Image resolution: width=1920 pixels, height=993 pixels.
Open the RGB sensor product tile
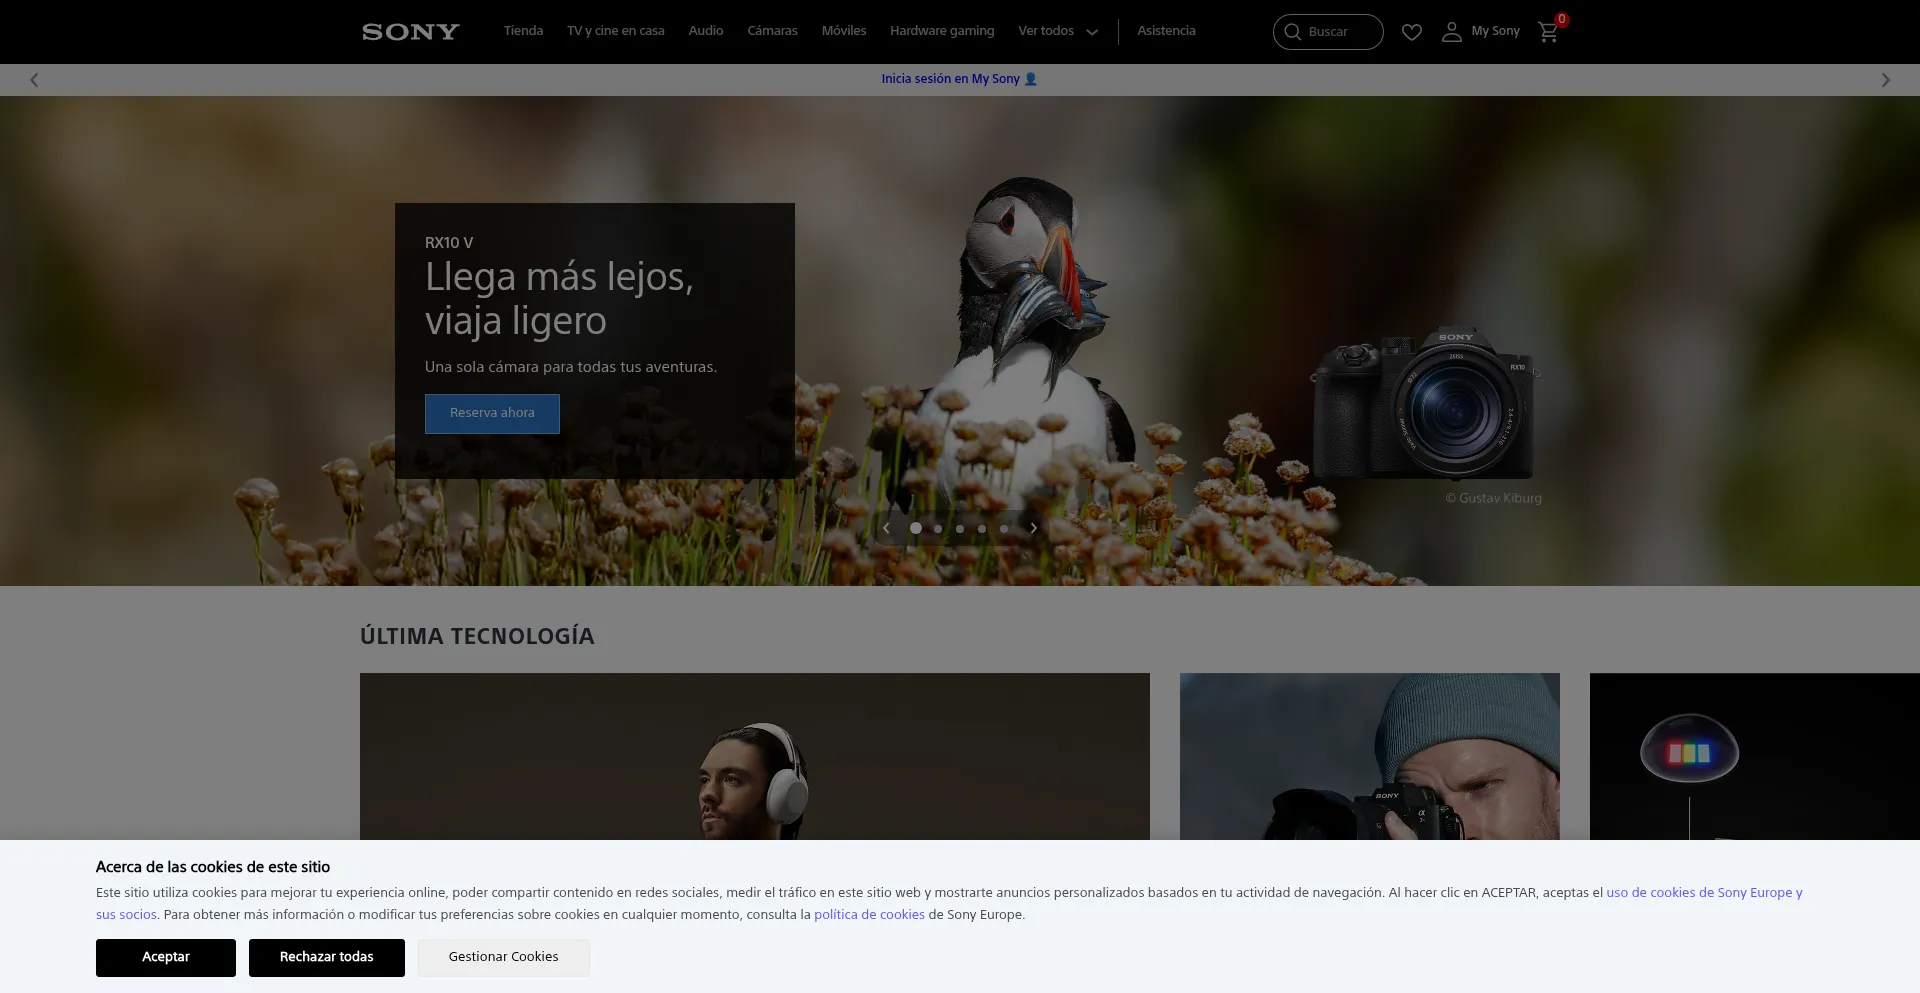[1755, 757]
